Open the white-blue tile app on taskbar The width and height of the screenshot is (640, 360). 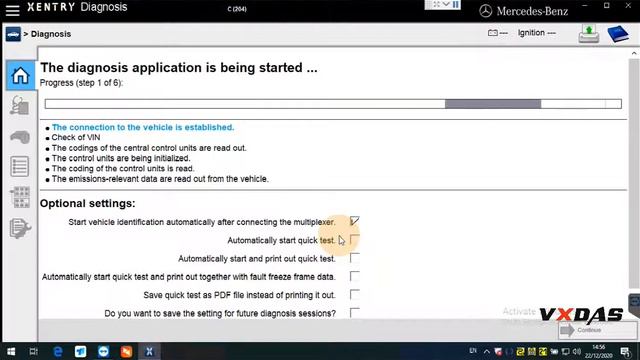pos(80,351)
